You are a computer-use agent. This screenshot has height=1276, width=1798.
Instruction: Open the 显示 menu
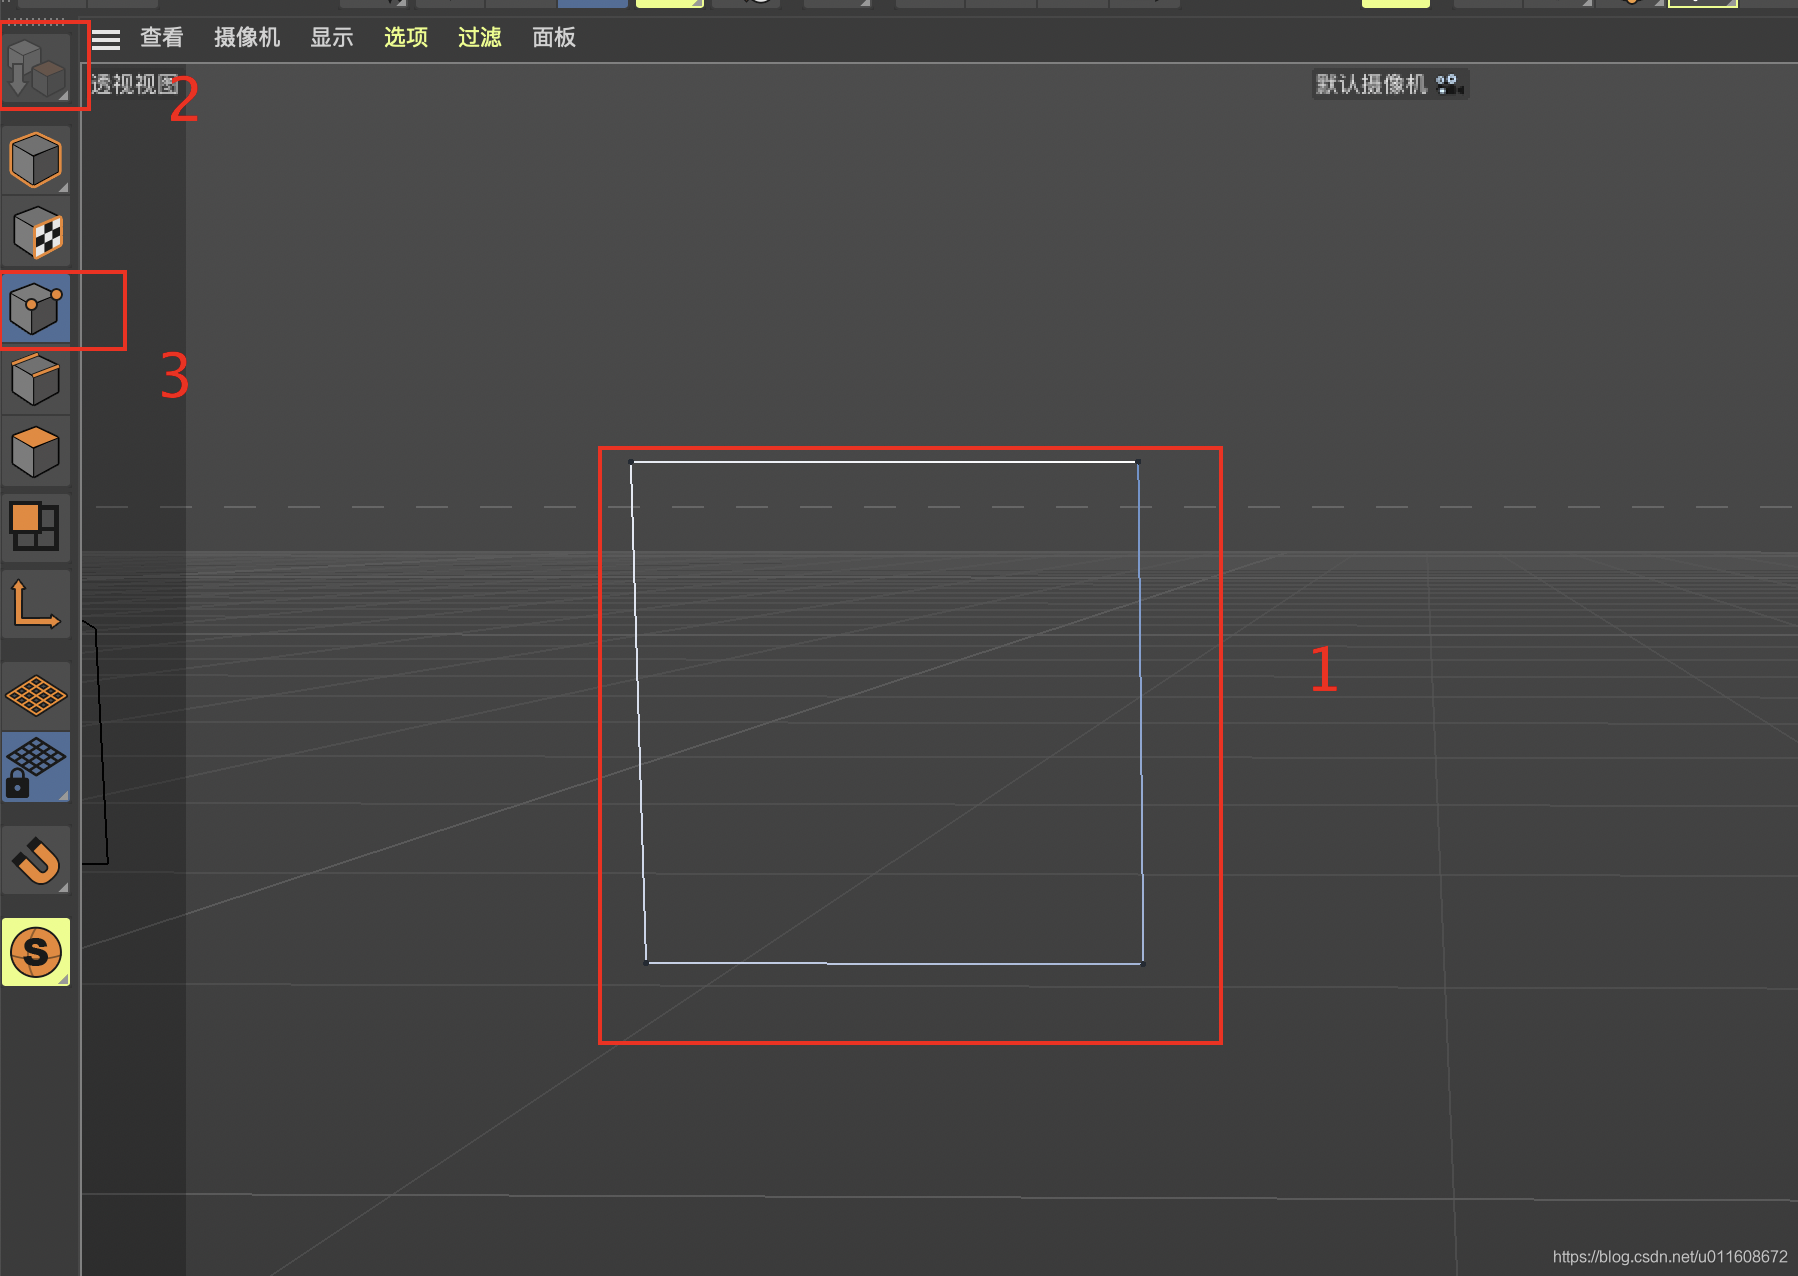pyautogui.click(x=332, y=38)
